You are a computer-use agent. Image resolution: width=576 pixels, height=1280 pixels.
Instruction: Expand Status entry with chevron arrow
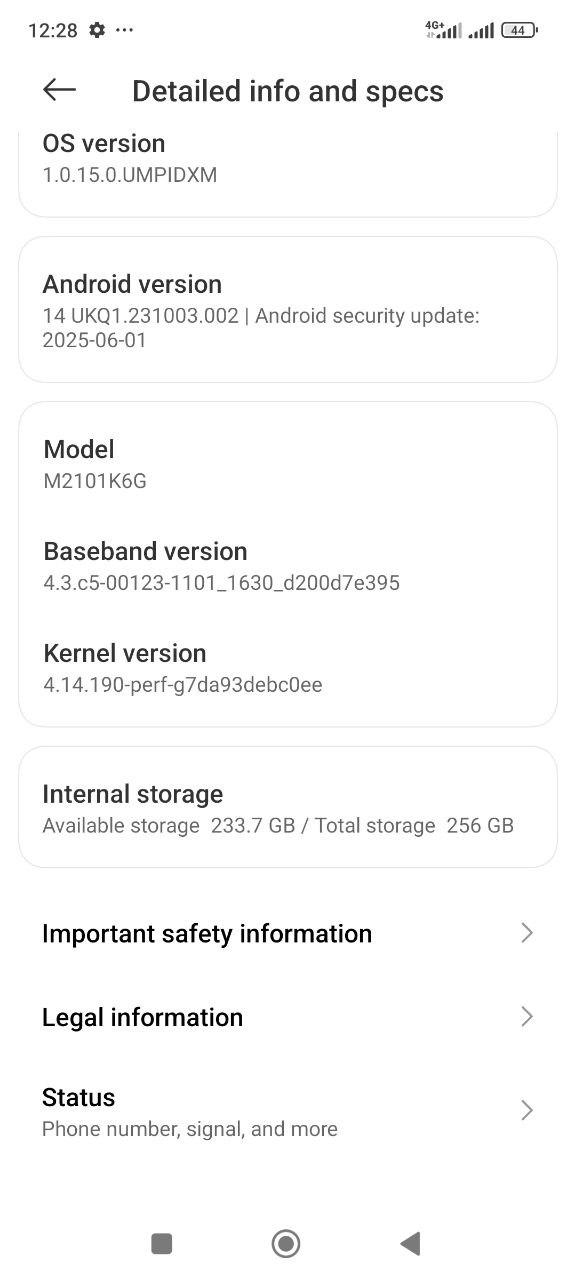(x=527, y=1111)
